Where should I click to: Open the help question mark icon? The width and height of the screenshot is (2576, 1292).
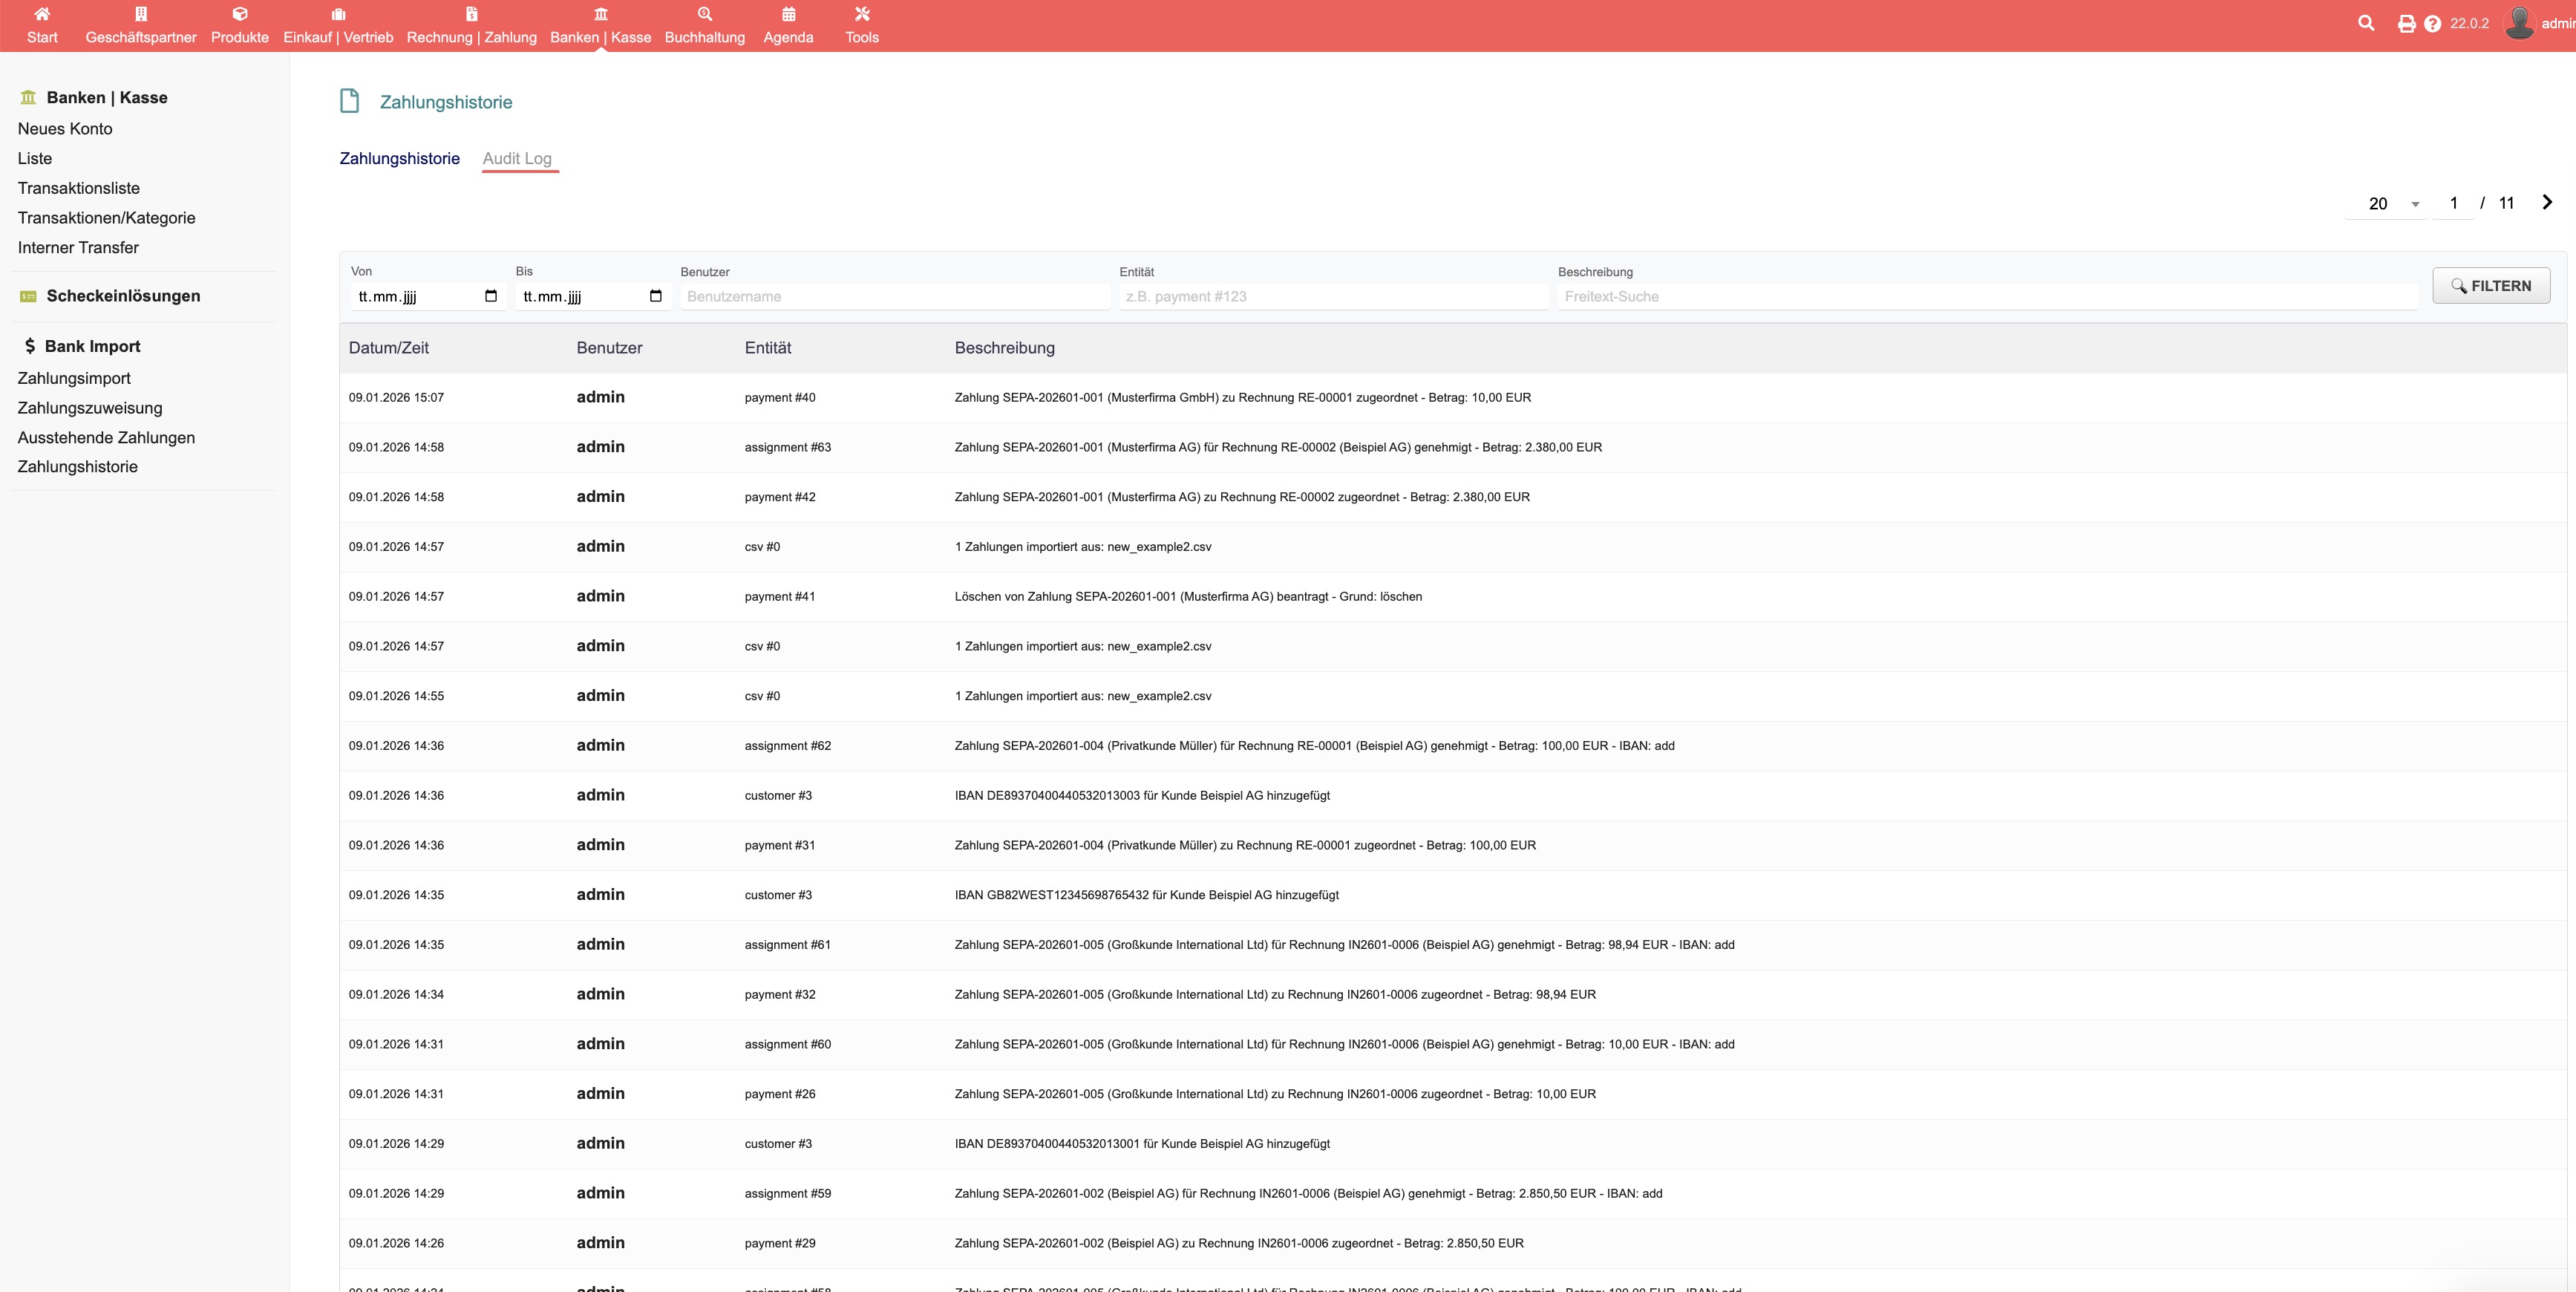click(2432, 23)
